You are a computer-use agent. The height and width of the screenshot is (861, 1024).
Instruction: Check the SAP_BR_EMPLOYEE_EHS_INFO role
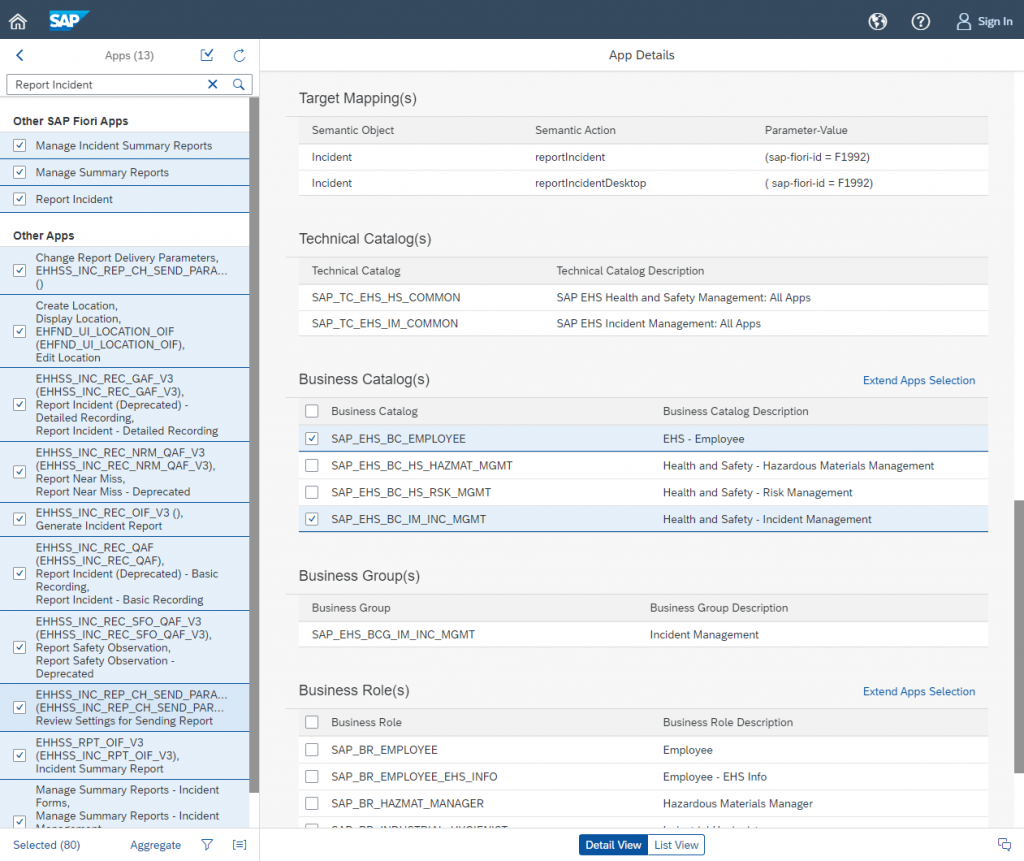pos(312,776)
